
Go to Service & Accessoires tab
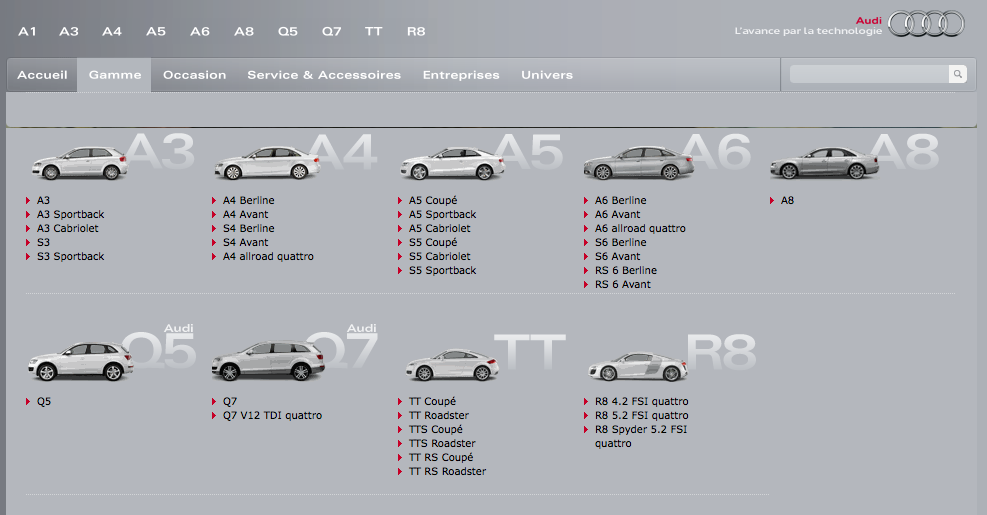coord(324,75)
